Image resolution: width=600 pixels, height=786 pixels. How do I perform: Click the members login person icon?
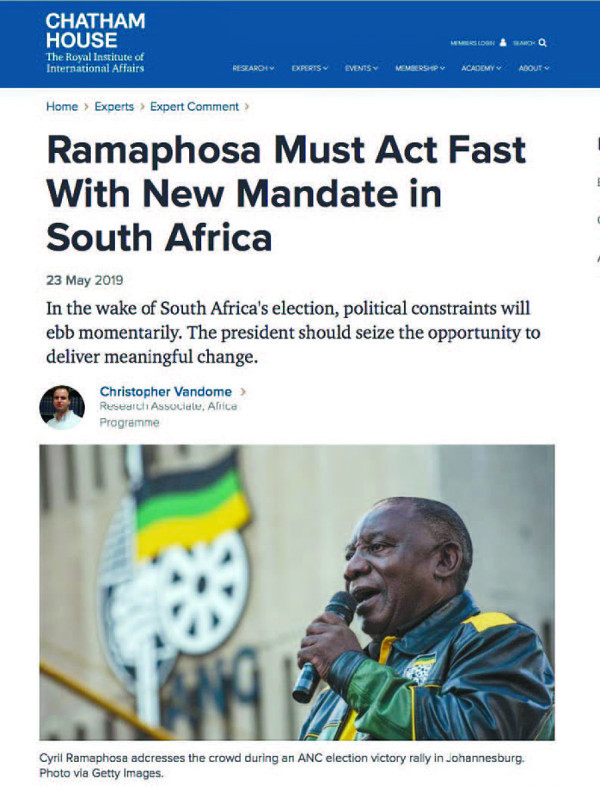(503, 43)
